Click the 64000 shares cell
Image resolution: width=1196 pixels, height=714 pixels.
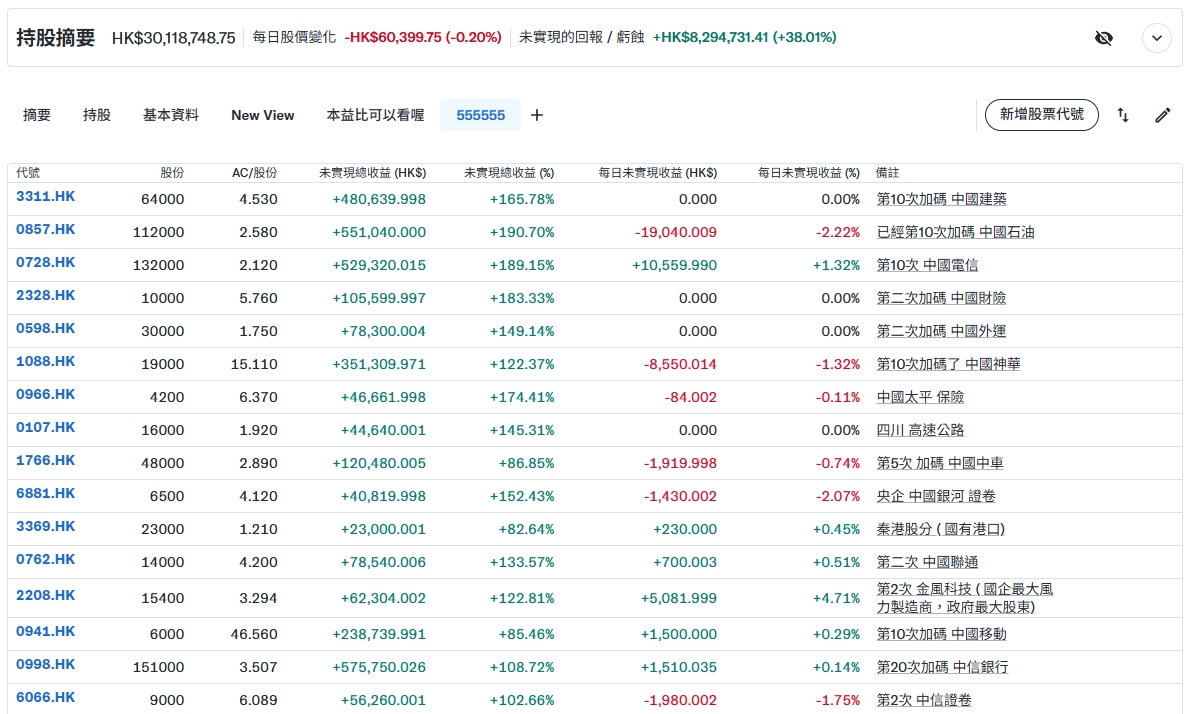(162, 199)
